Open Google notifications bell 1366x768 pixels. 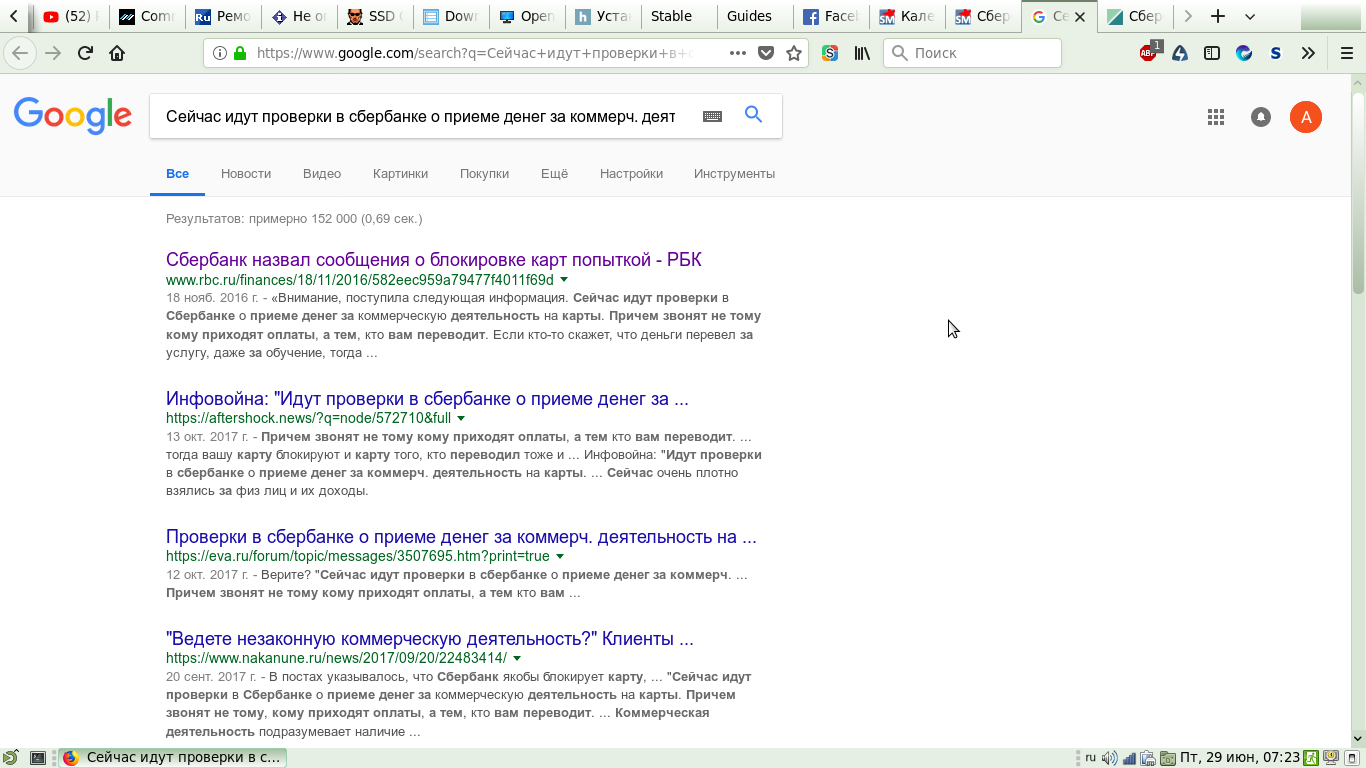[1261, 117]
